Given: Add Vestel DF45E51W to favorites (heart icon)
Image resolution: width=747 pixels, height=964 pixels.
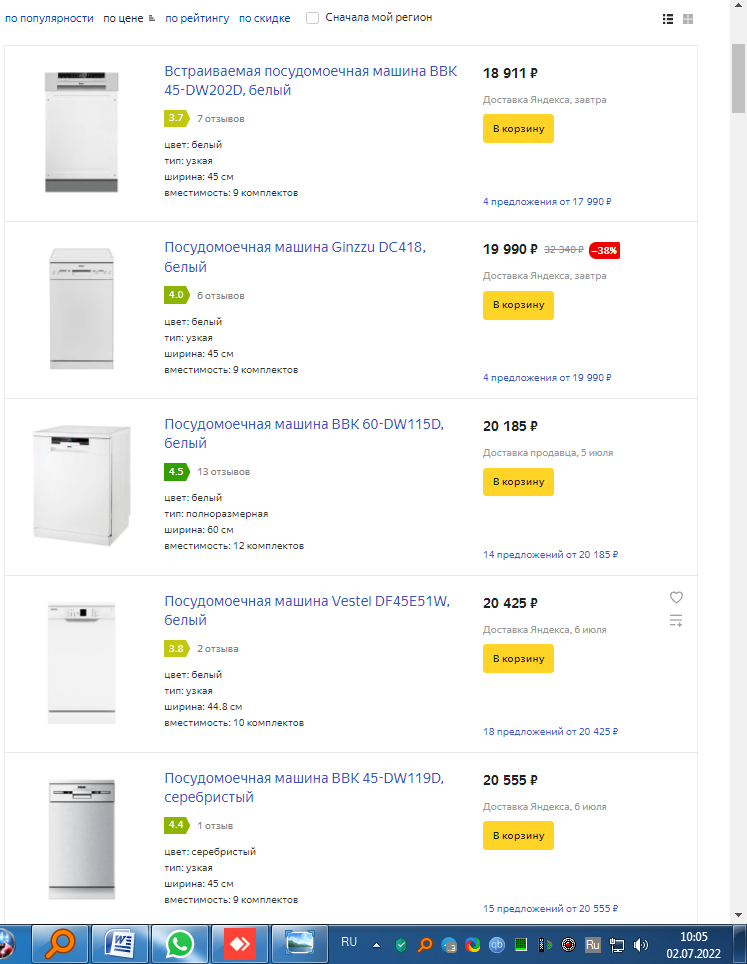Looking at the screenshot, I should 676,597.
